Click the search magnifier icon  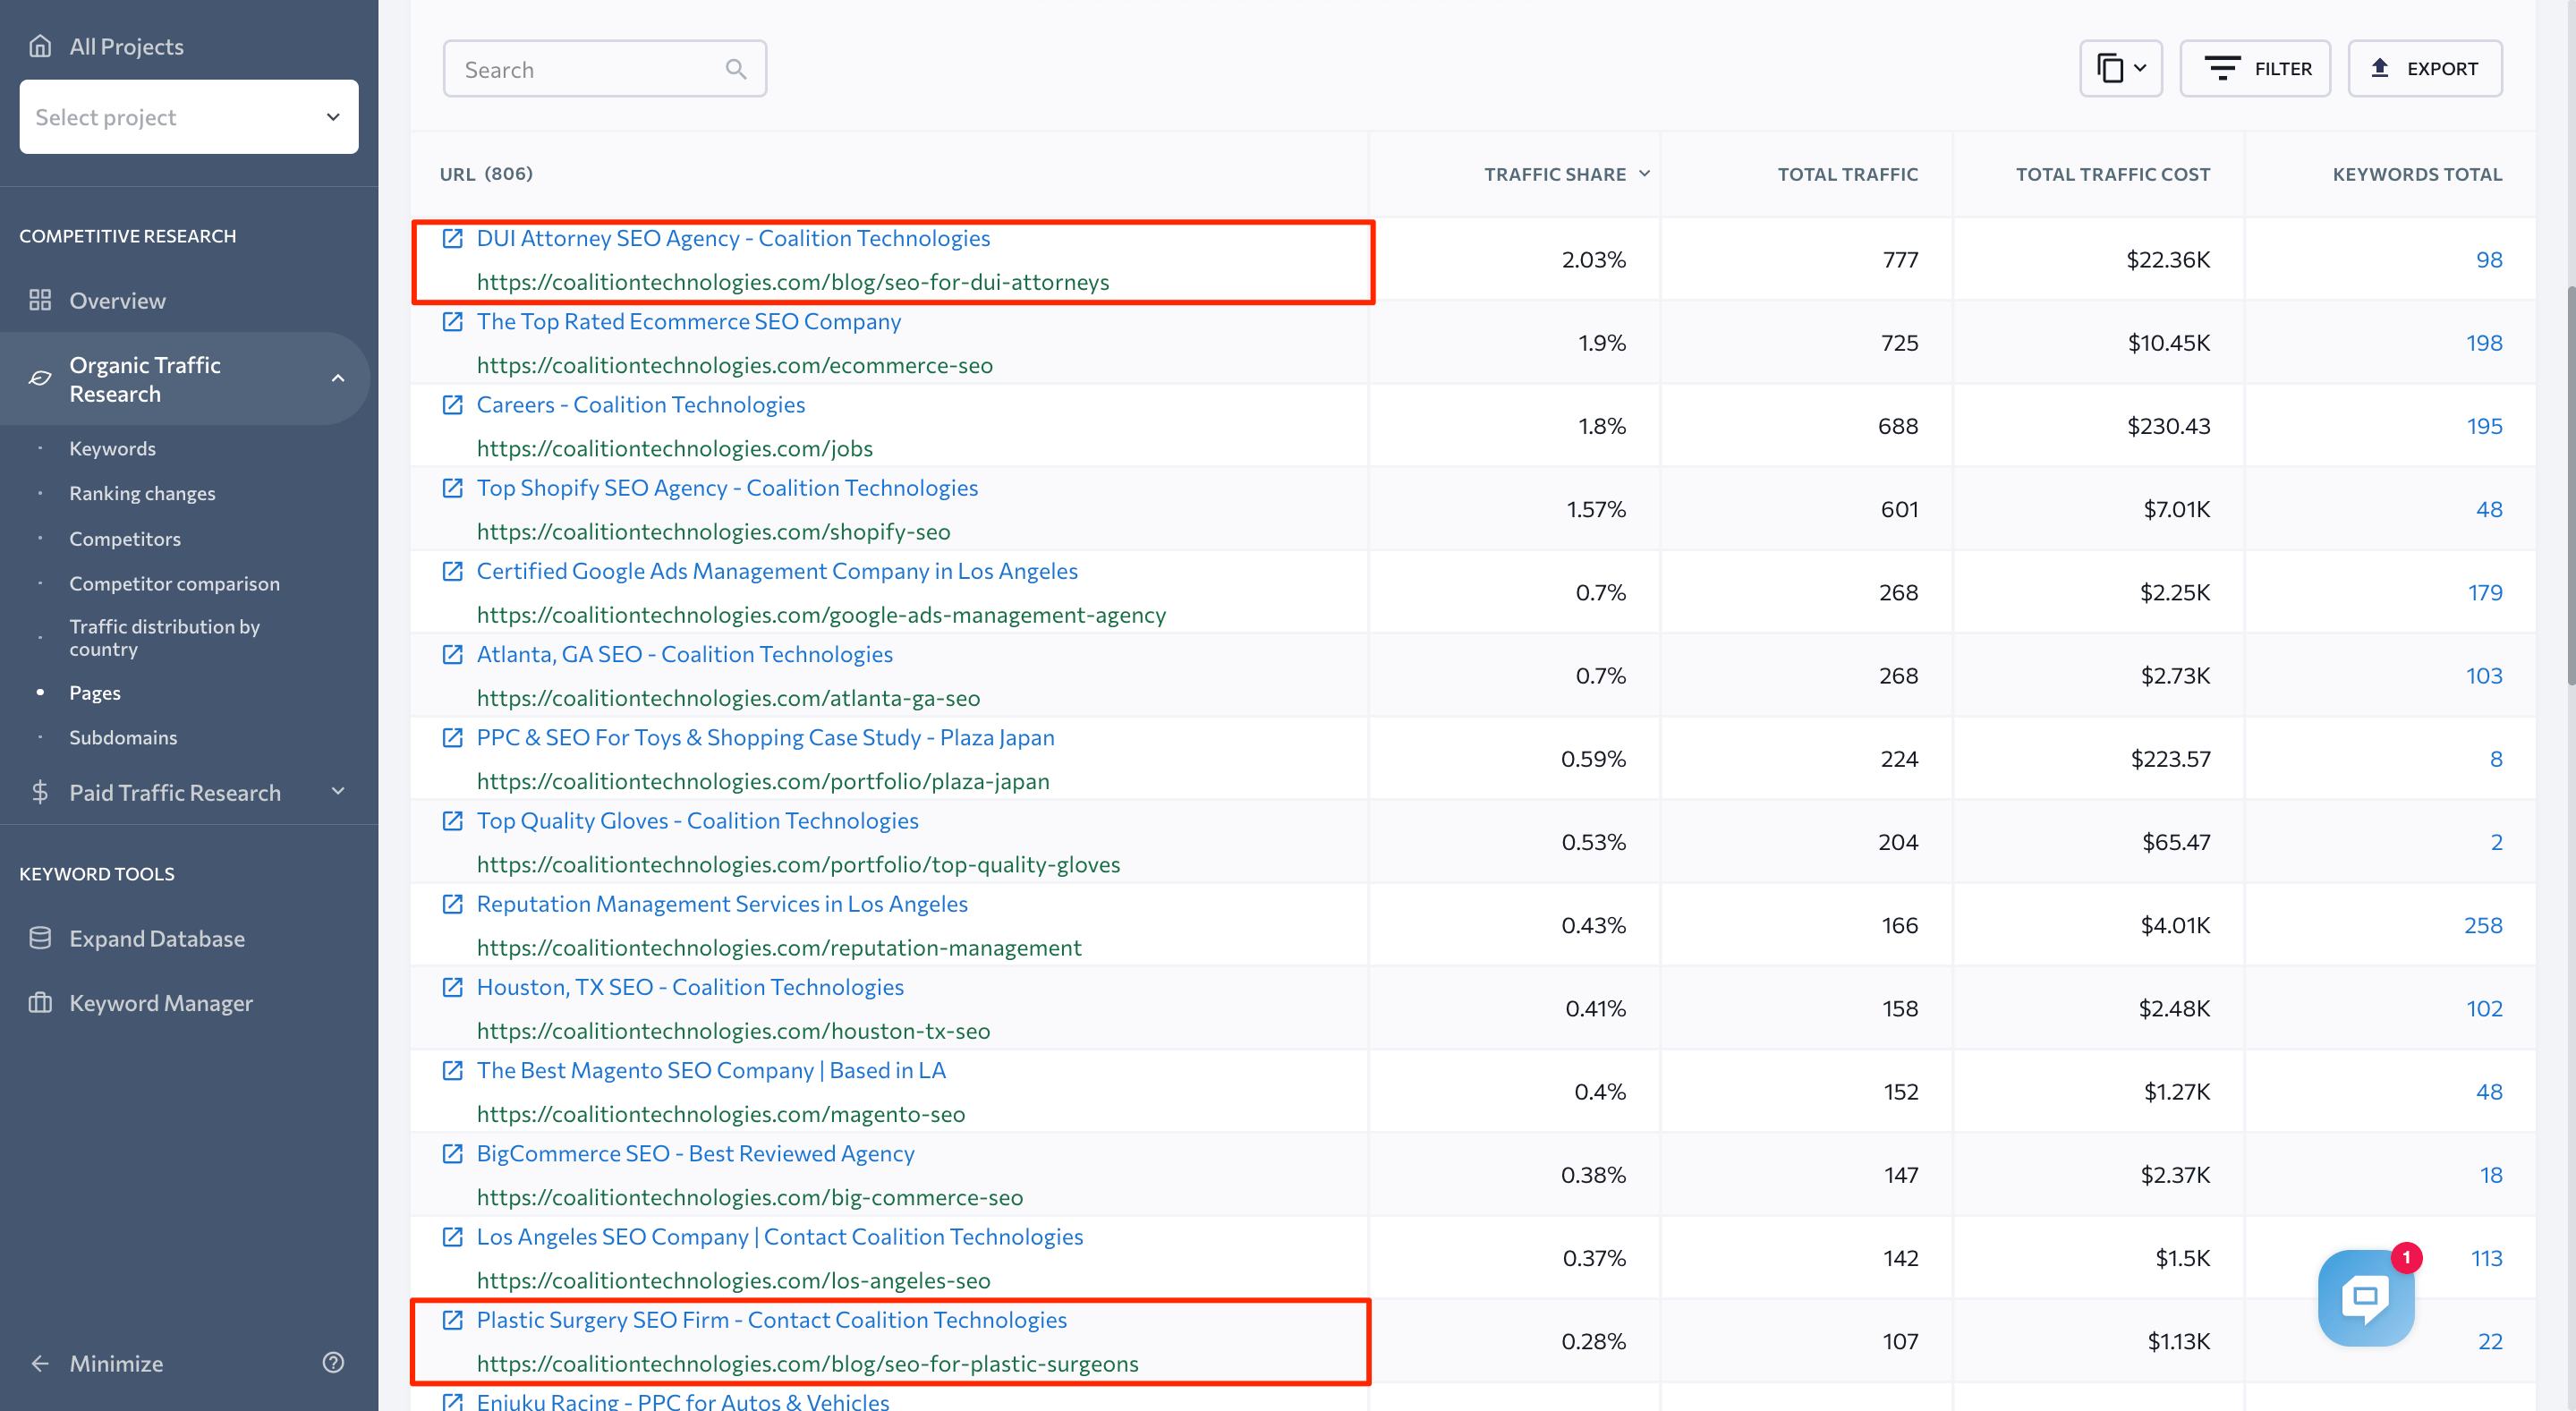[x=736, y=69]
